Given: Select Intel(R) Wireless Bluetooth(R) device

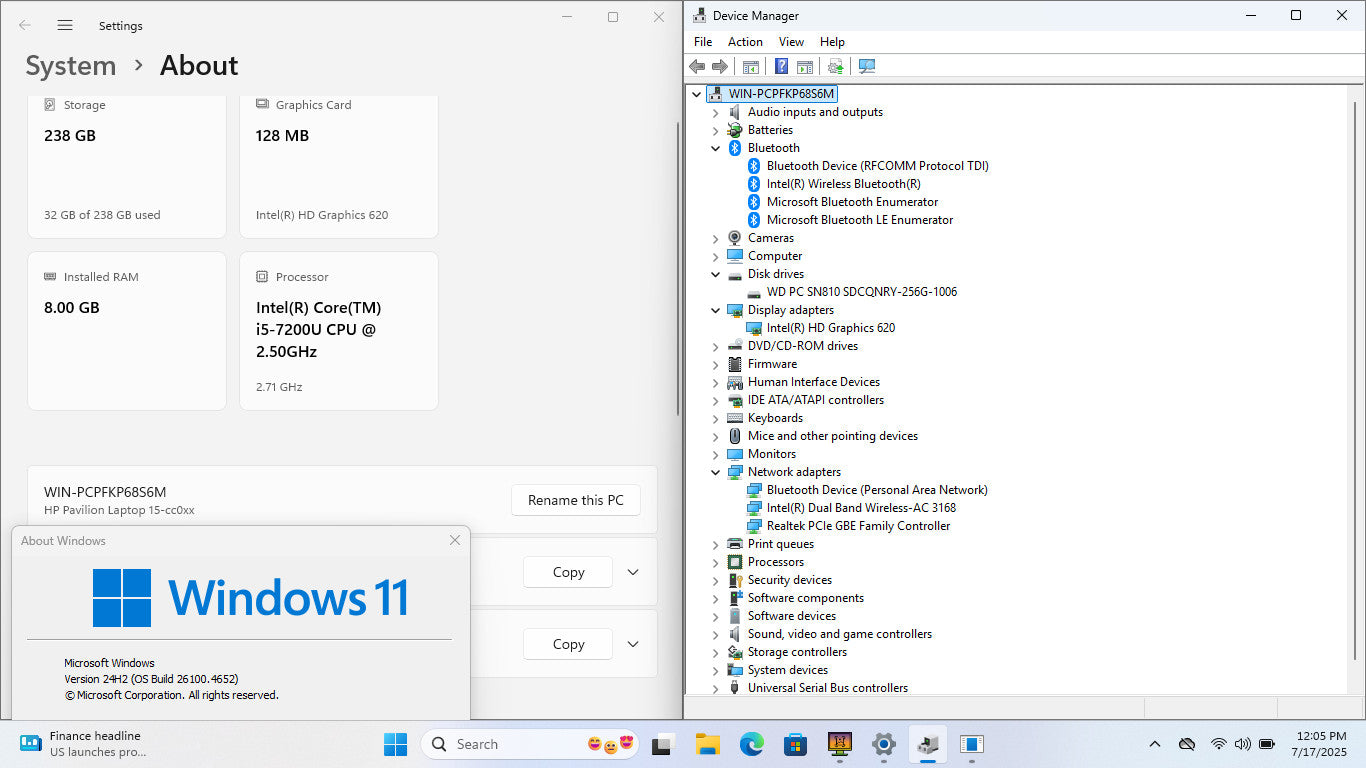Looking at the screenshot, I should click(844, 184).
